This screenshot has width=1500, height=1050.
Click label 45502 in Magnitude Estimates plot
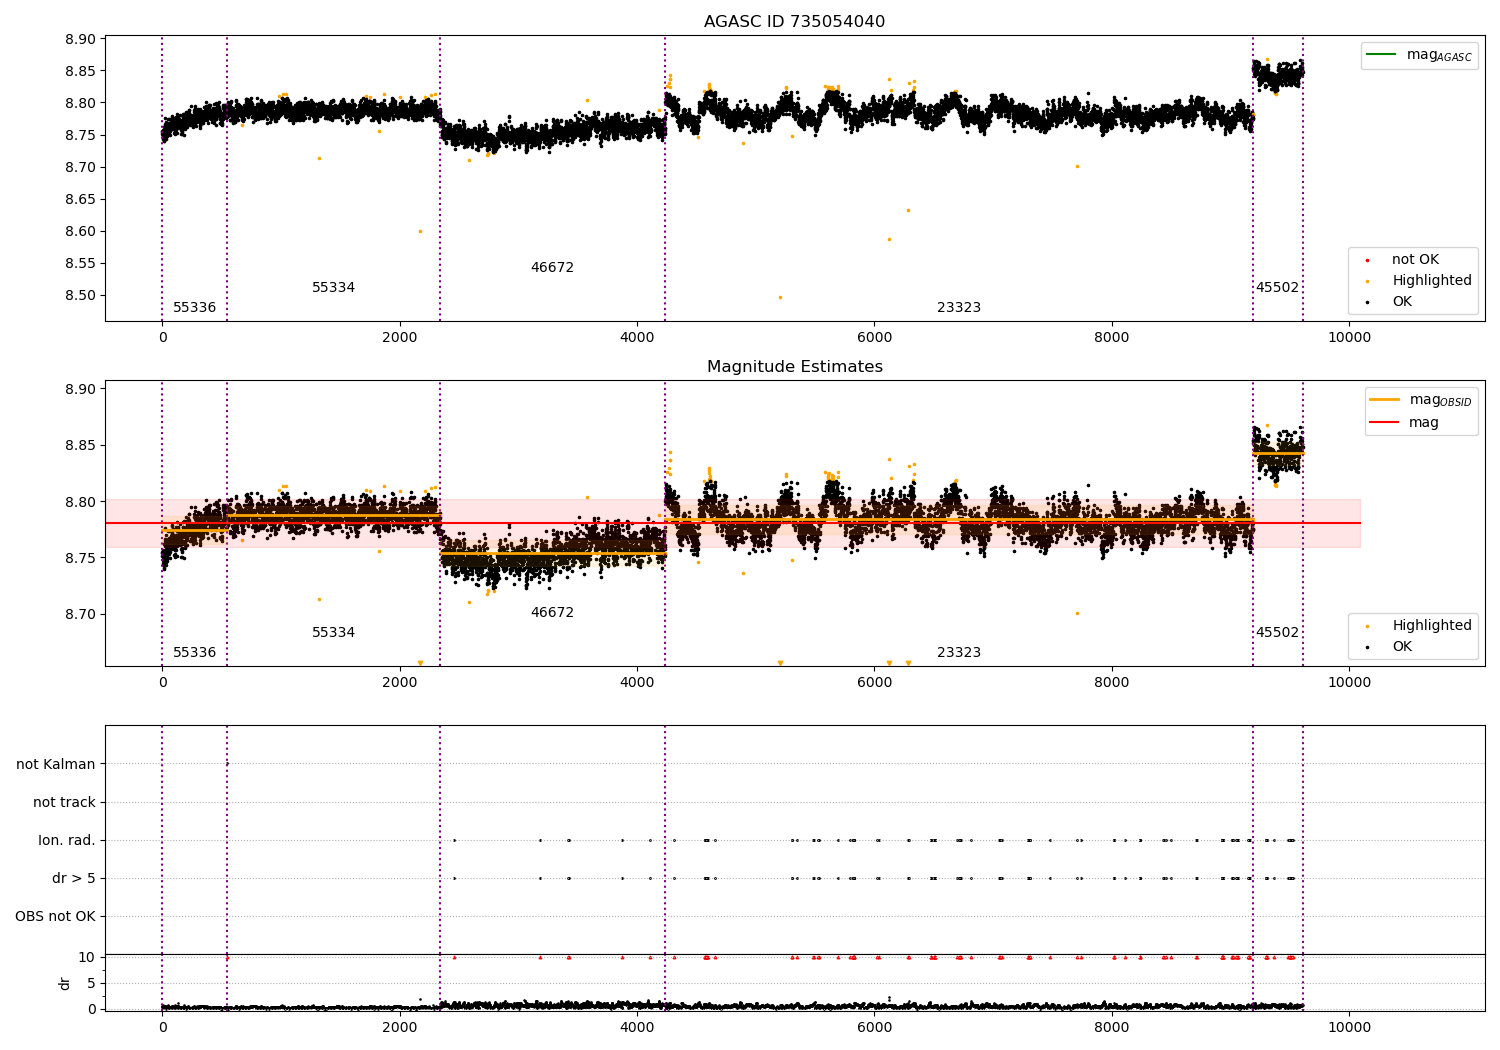coord(1277,633)
